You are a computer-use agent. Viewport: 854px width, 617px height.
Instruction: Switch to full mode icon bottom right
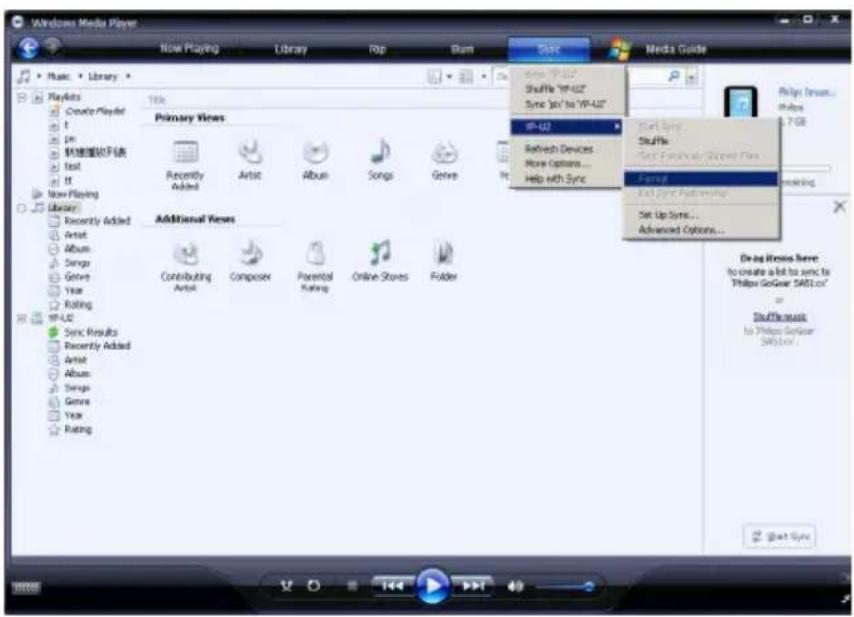(843, 600)
